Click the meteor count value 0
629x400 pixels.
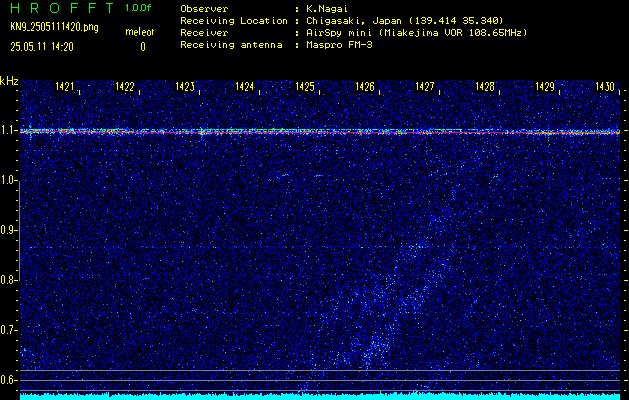pyautogui.click(x=143, y=47)
